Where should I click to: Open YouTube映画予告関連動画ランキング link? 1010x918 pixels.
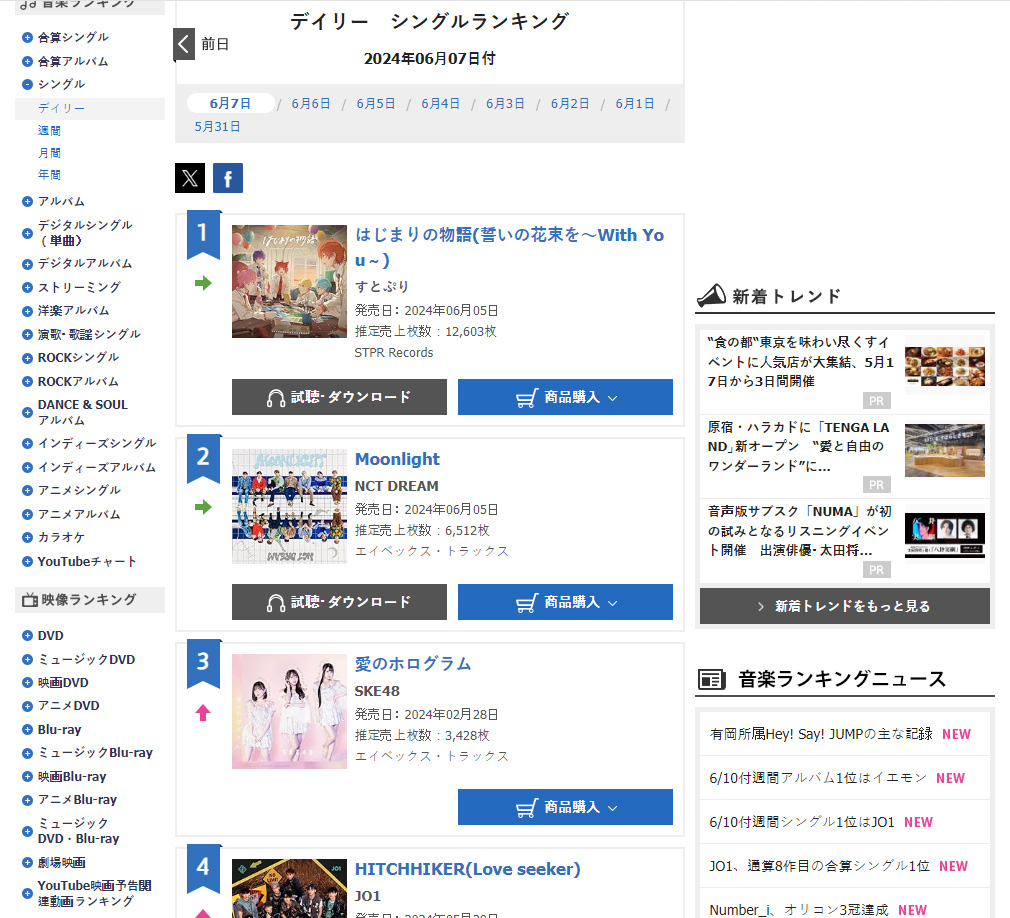tap(94, 894)
